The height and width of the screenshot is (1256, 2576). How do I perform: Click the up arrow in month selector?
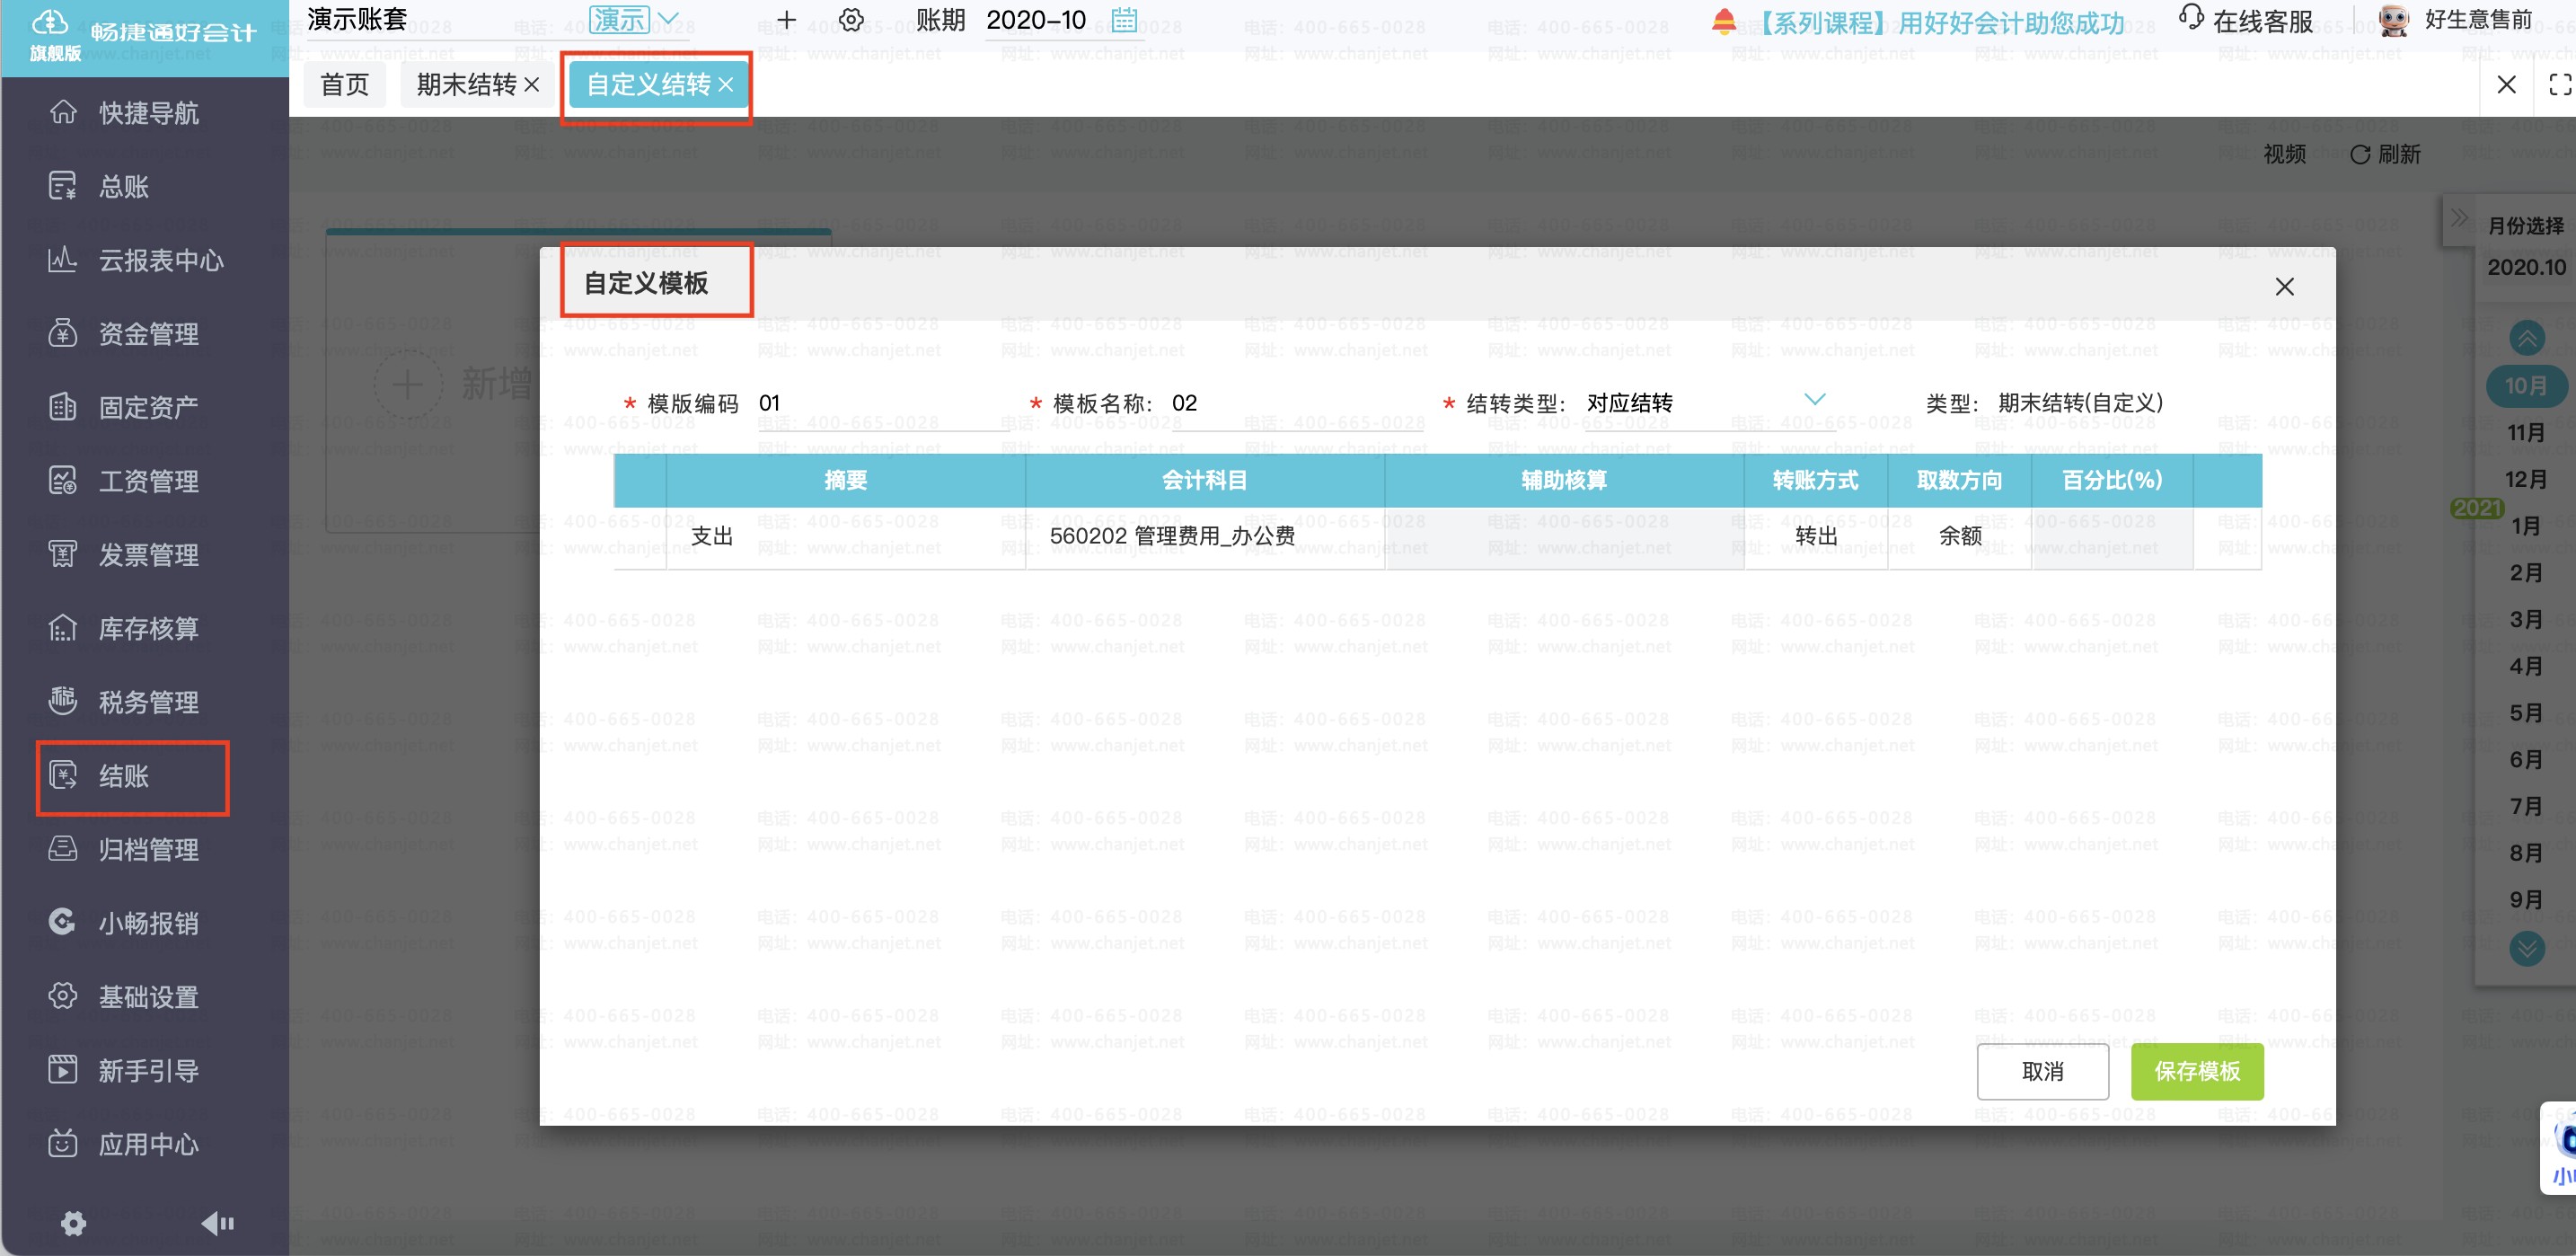click(x=2527, y=338)
